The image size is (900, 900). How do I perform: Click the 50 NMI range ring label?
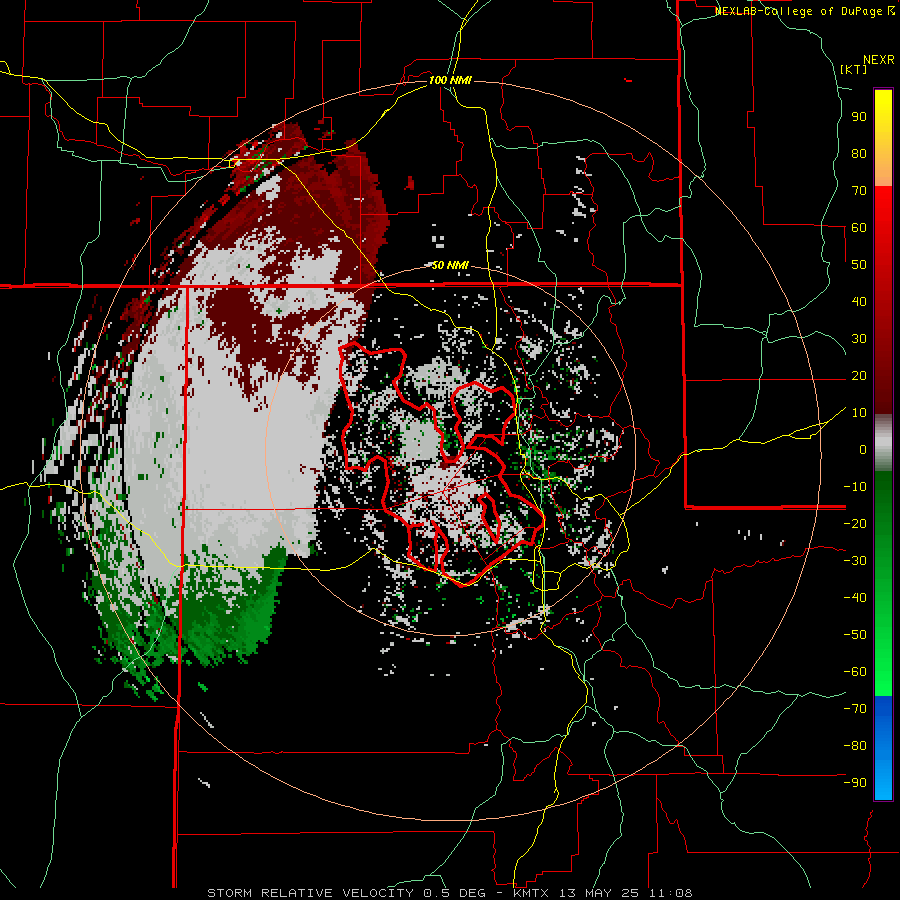click(x=450, y=265)
